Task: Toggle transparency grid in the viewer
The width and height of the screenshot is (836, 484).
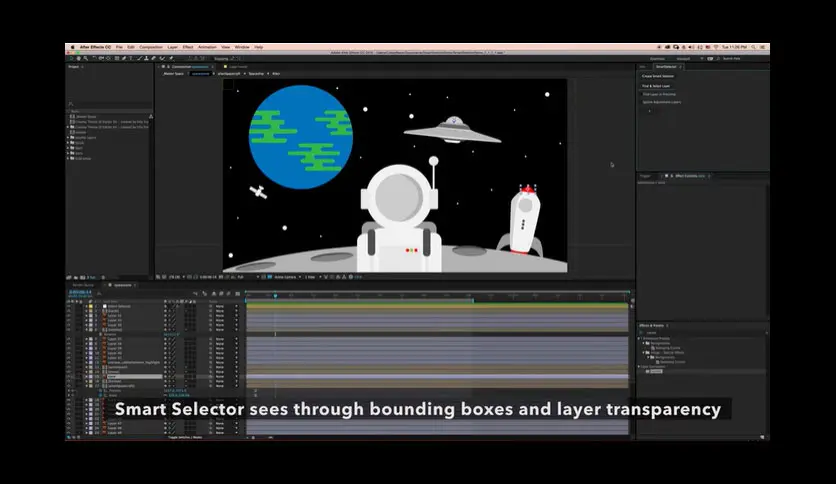Action: pos(269,277)
